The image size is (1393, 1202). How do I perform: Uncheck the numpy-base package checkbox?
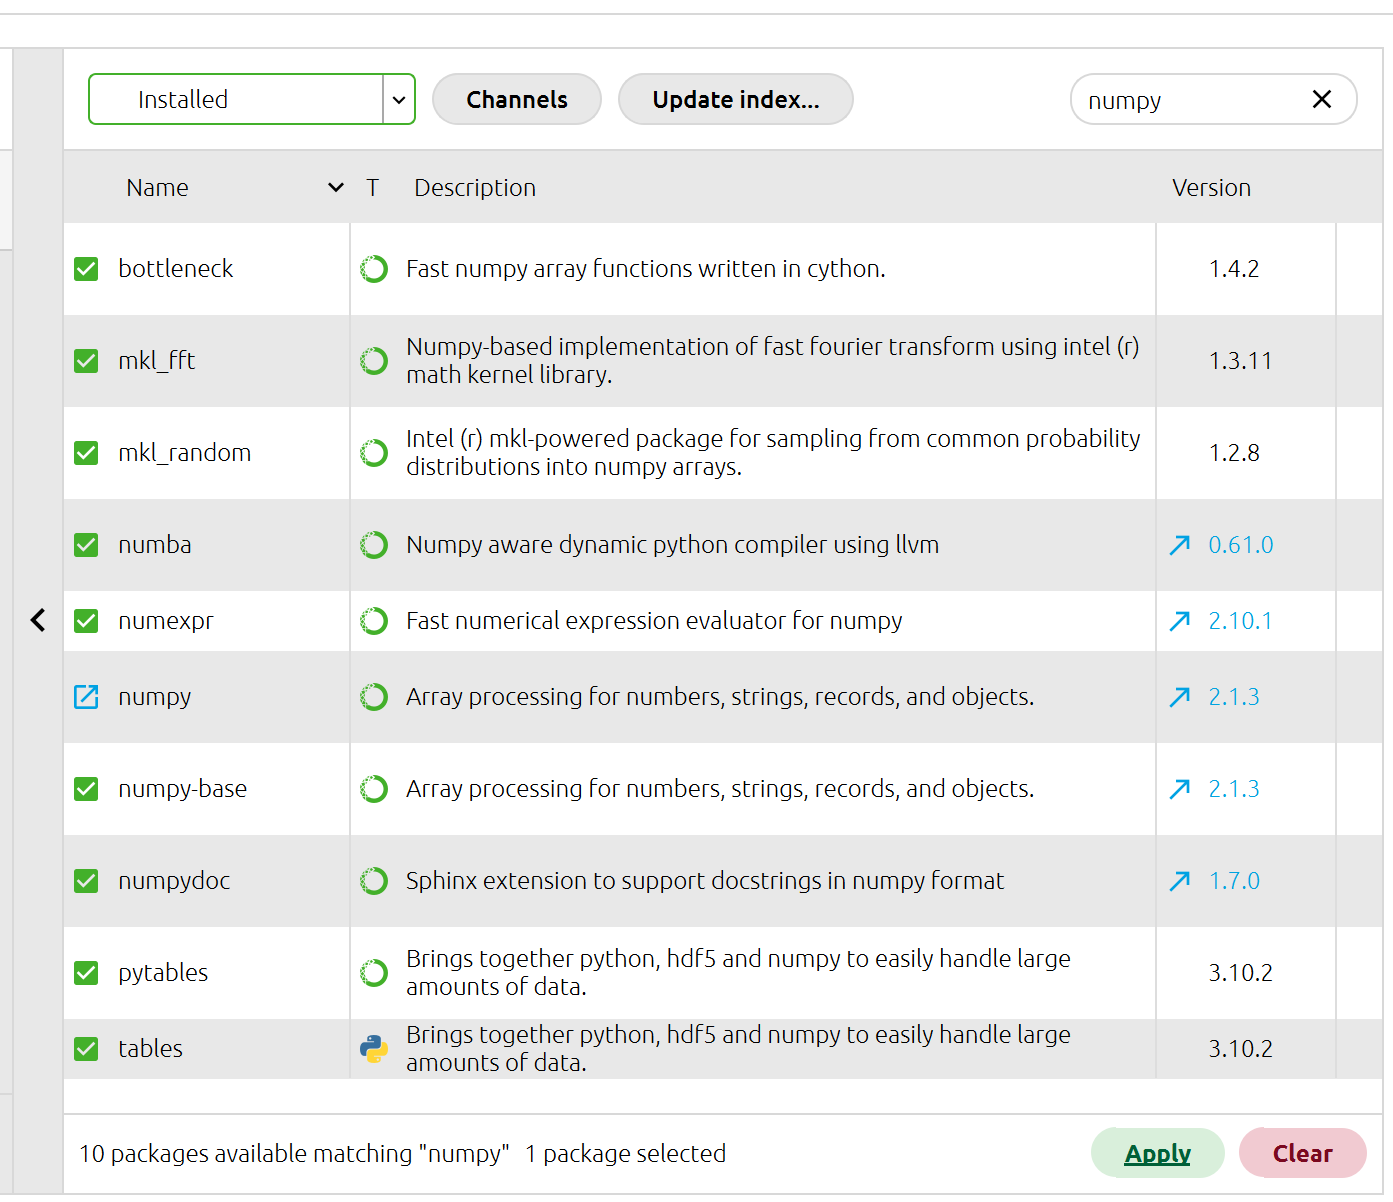(86, 789)
